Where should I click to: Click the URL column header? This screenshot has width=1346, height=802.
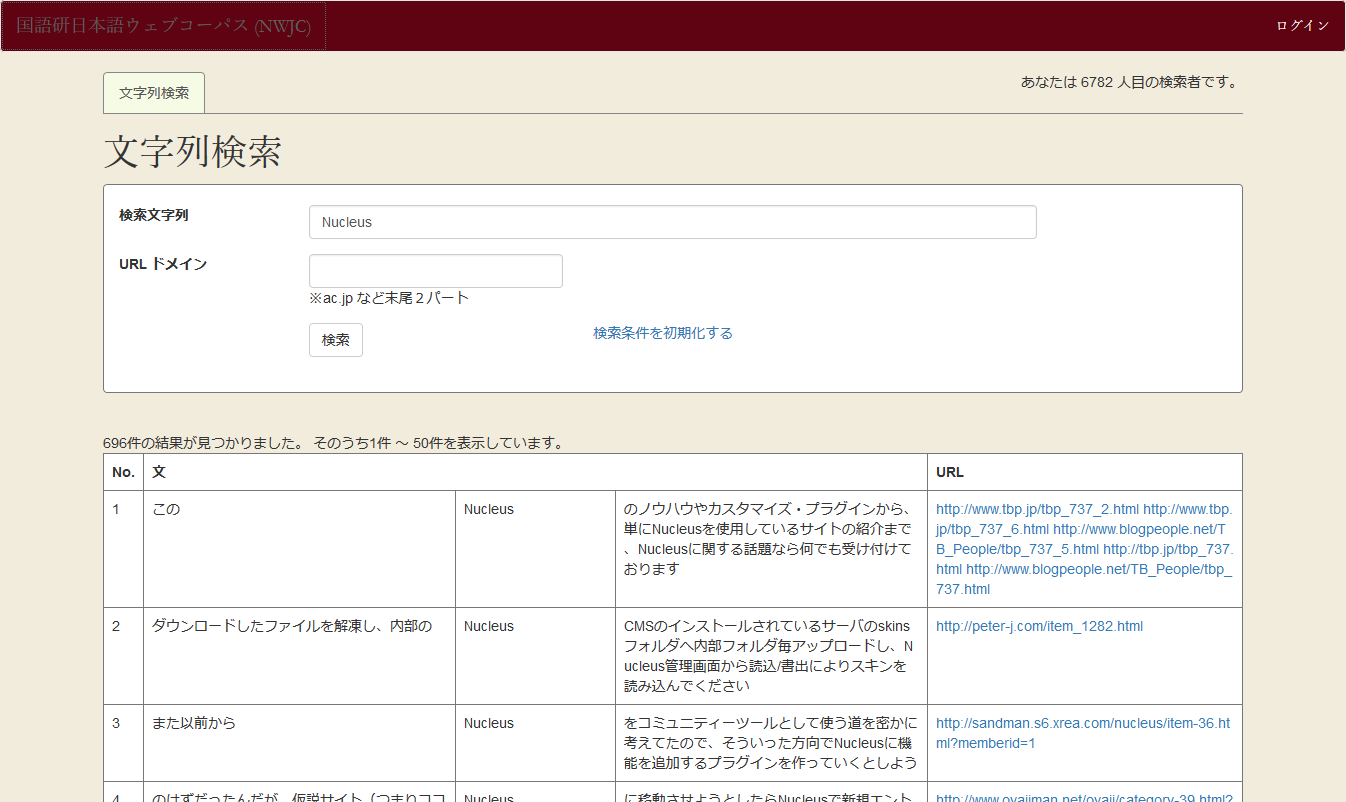click(948, 471)
